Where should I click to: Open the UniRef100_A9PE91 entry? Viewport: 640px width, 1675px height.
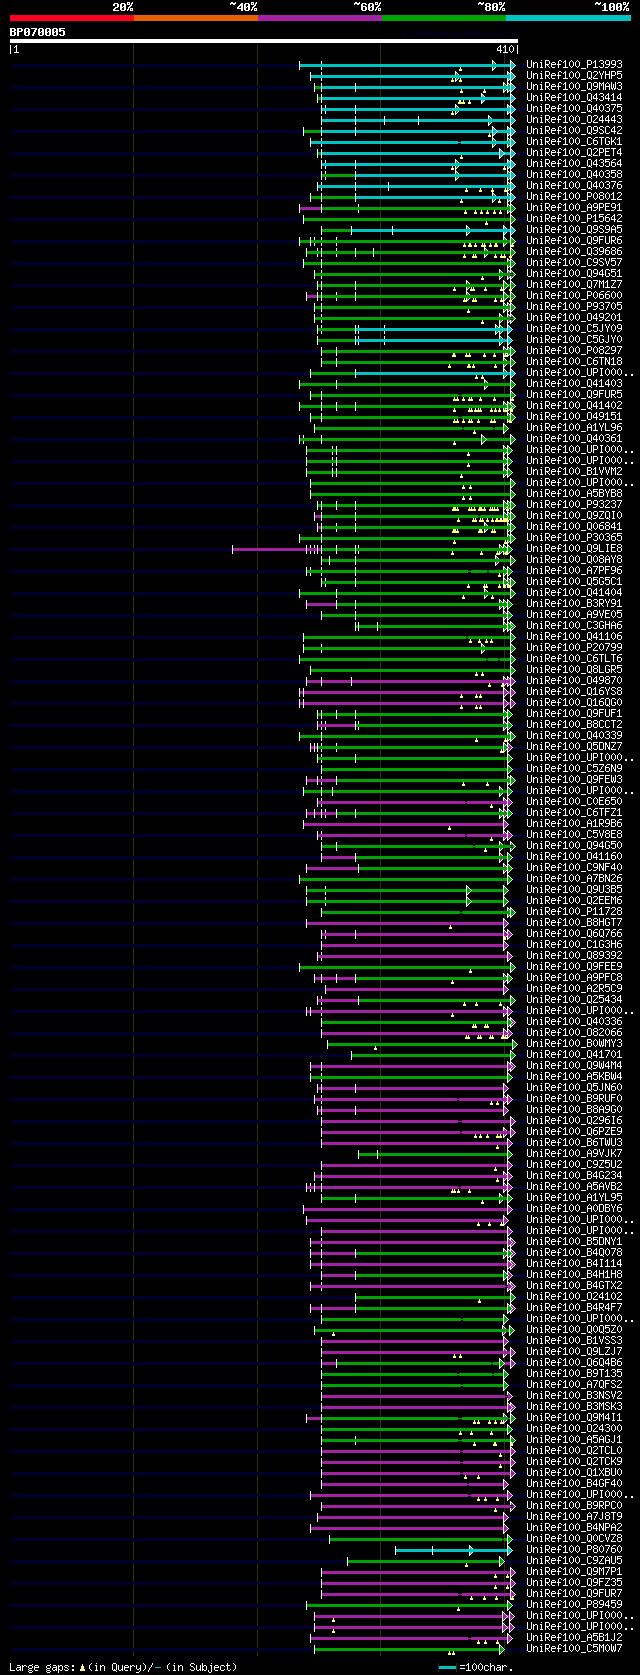coord(574,208)
